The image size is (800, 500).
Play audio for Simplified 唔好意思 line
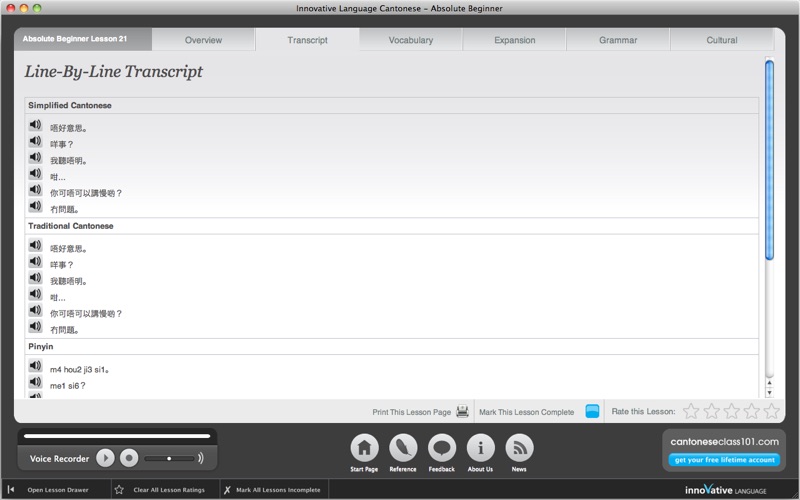pos(35,124)
